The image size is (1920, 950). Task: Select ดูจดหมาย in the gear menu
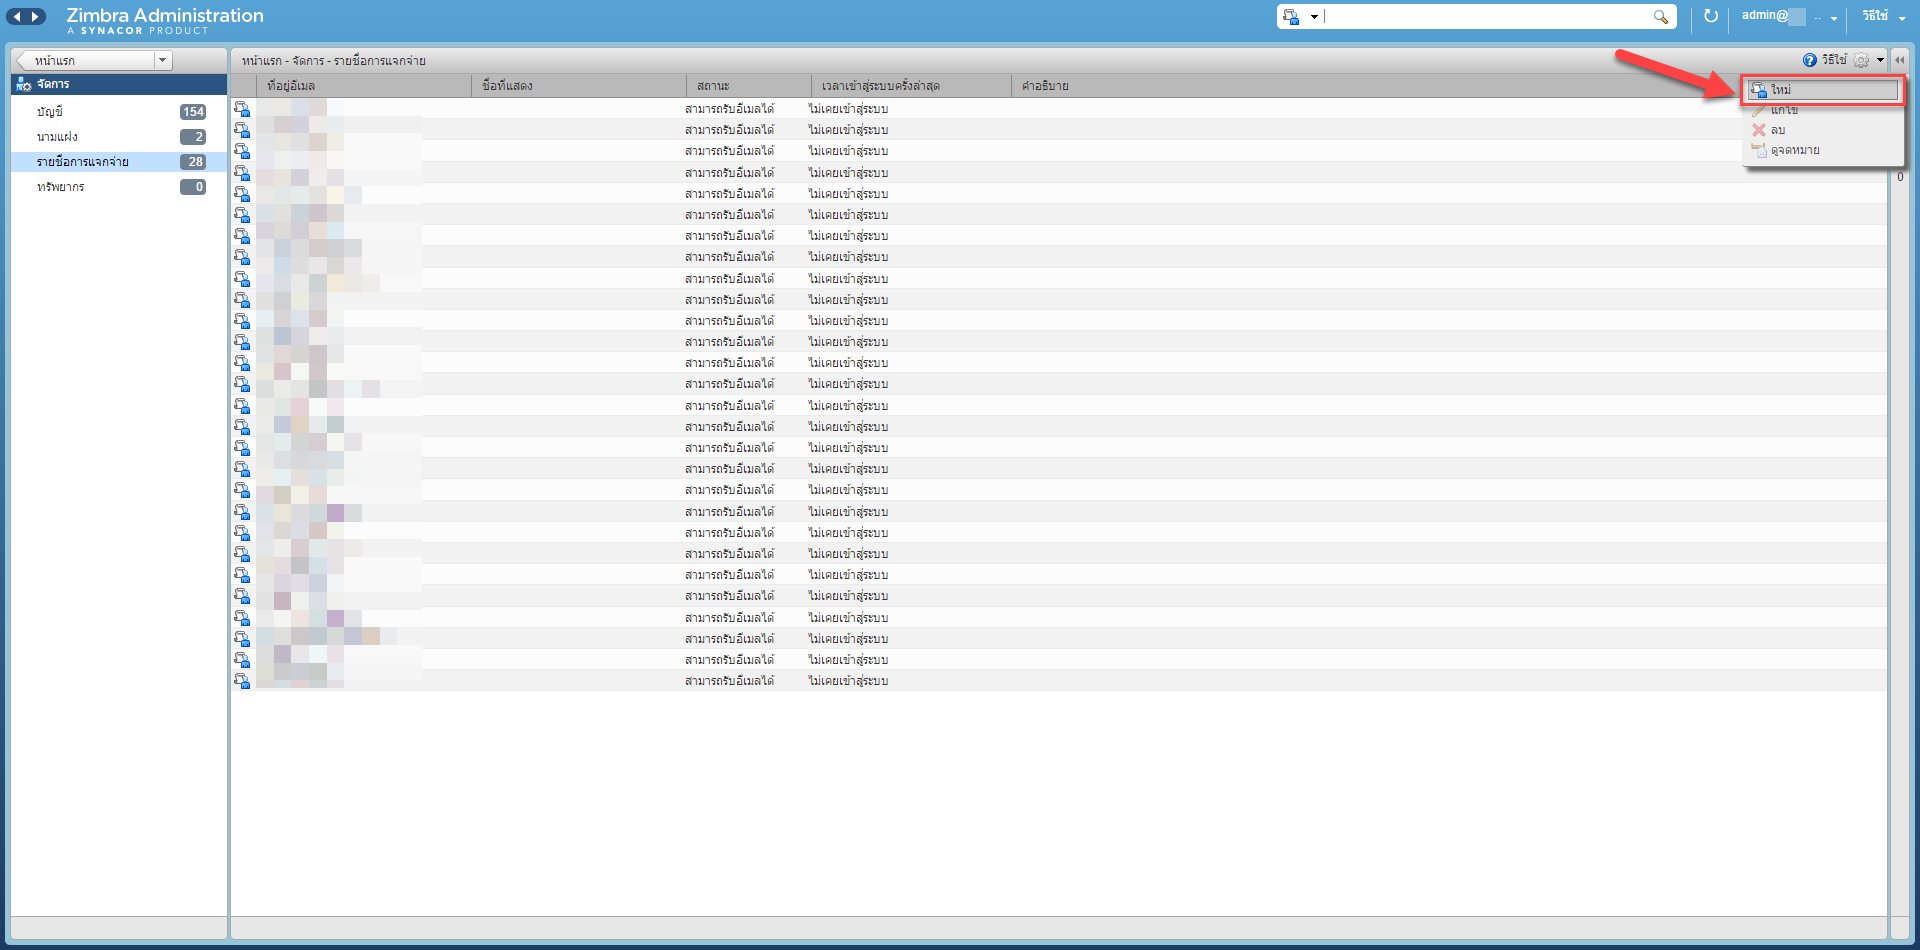coord(1794,150)
